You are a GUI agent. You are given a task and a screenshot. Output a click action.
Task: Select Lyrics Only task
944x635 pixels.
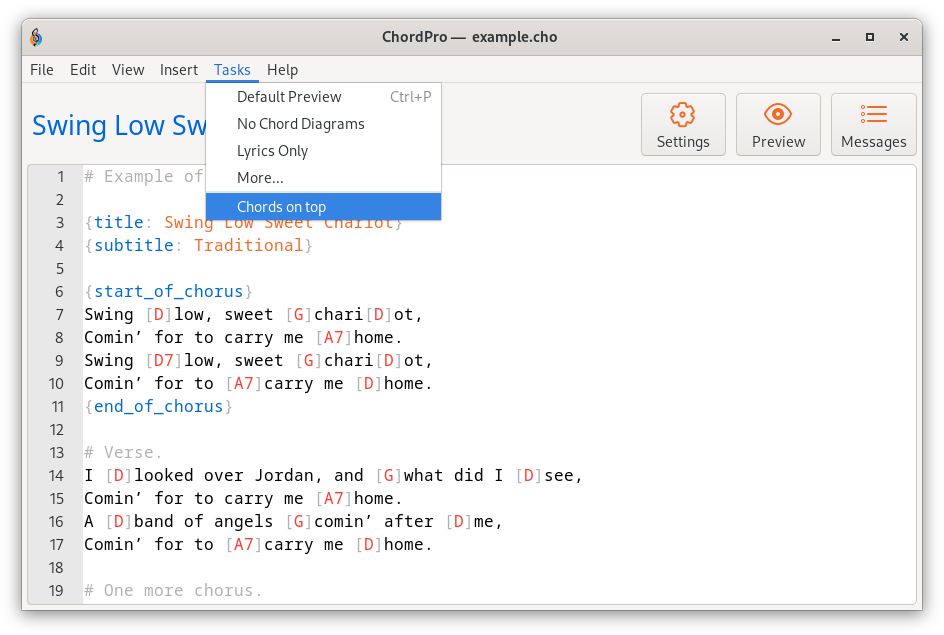pos(323,151)
